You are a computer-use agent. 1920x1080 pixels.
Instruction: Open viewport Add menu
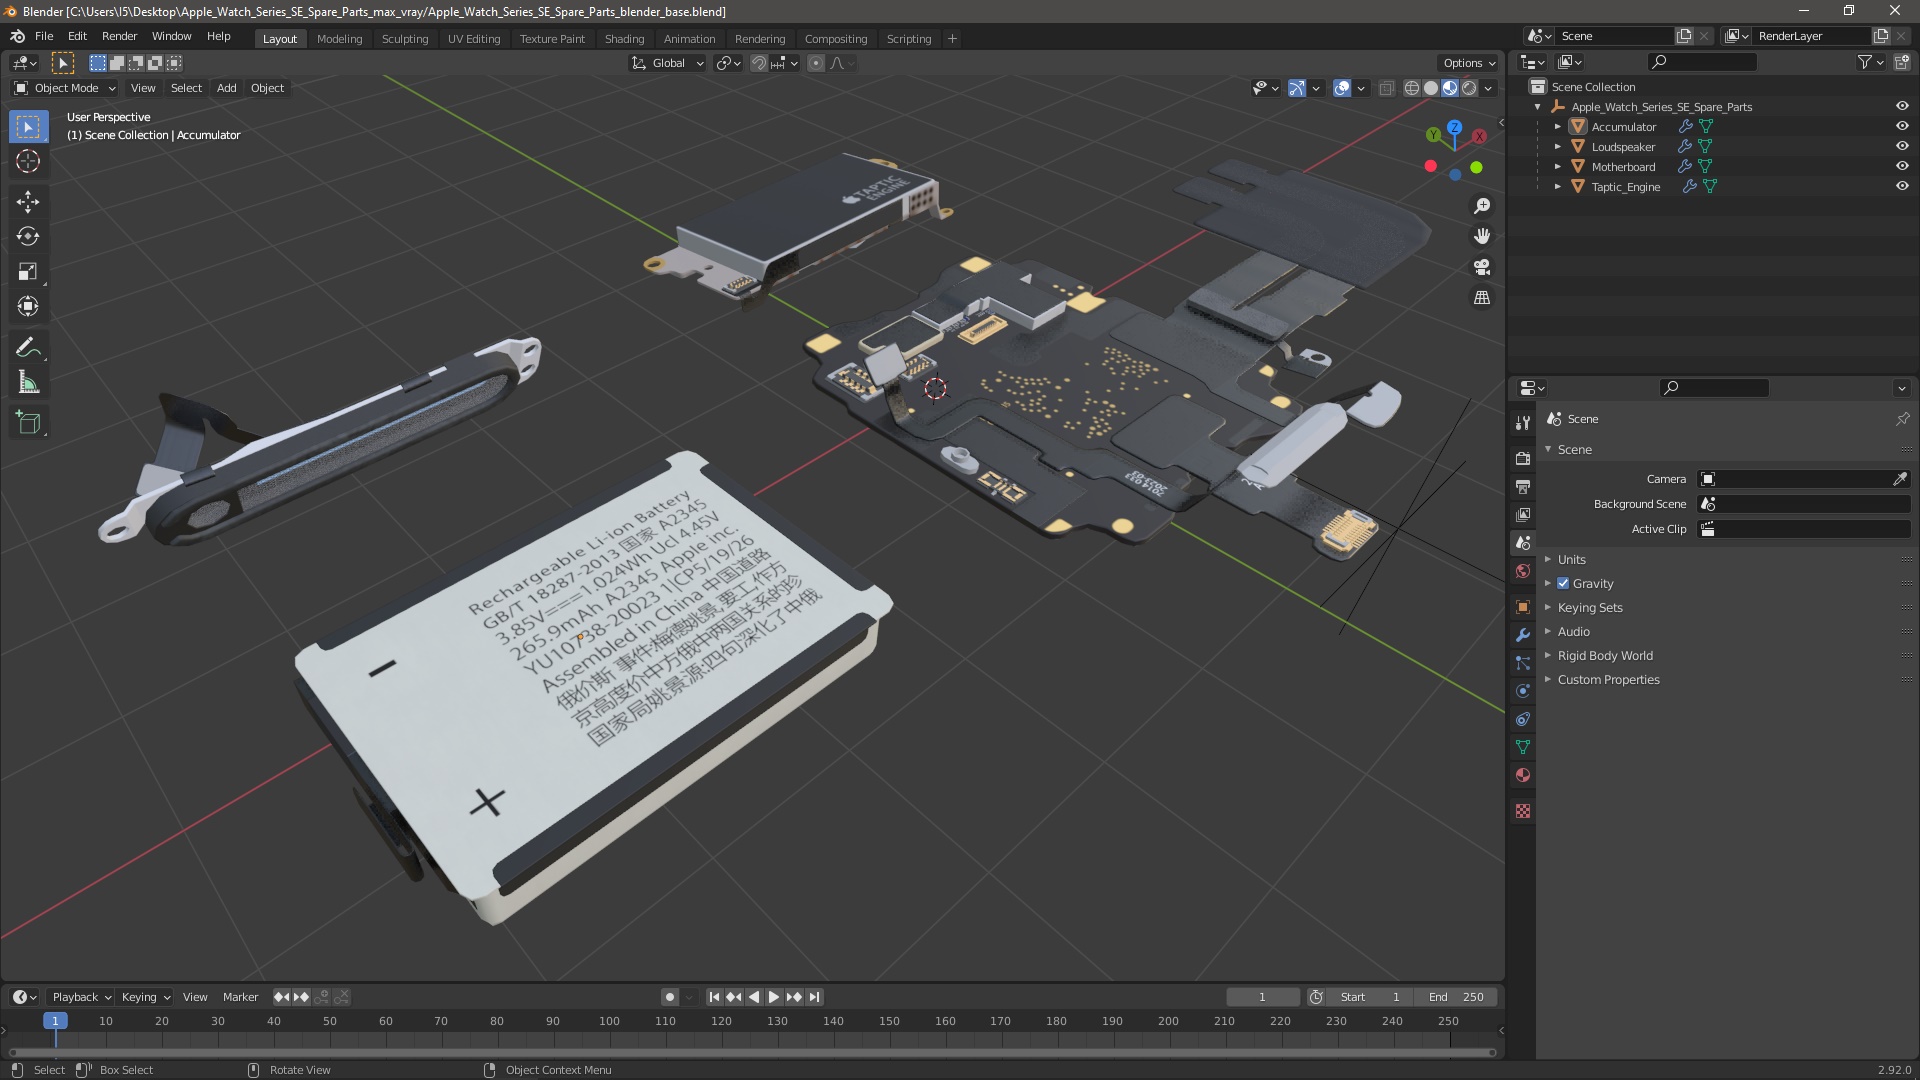[x=227, y=88]
